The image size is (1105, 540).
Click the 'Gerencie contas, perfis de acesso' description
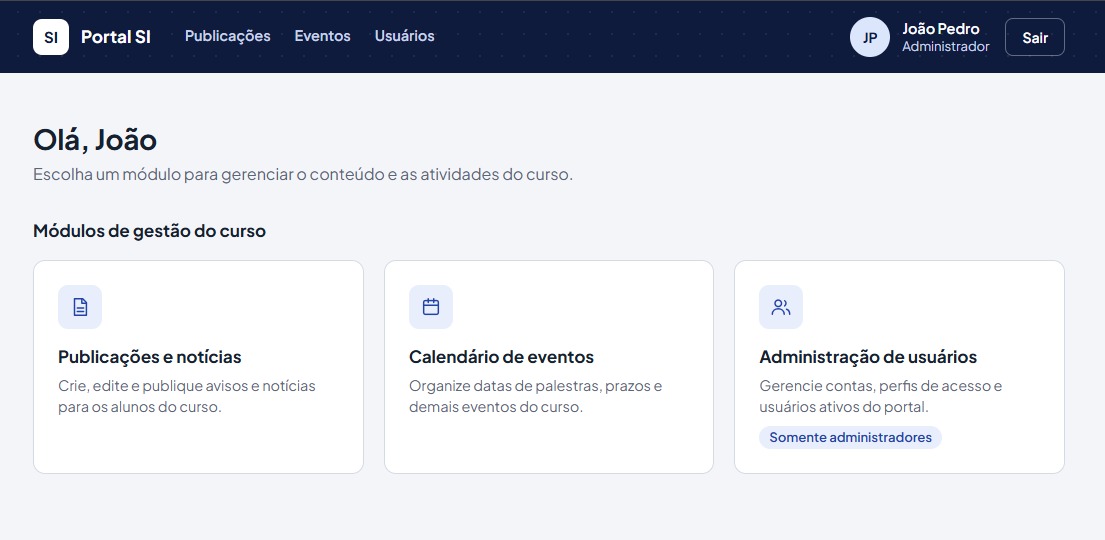point(881,396)
